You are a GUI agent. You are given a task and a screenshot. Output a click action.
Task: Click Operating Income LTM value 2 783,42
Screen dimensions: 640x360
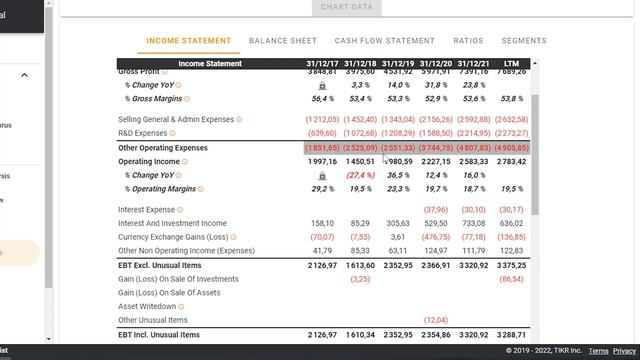tap(511, 162)
